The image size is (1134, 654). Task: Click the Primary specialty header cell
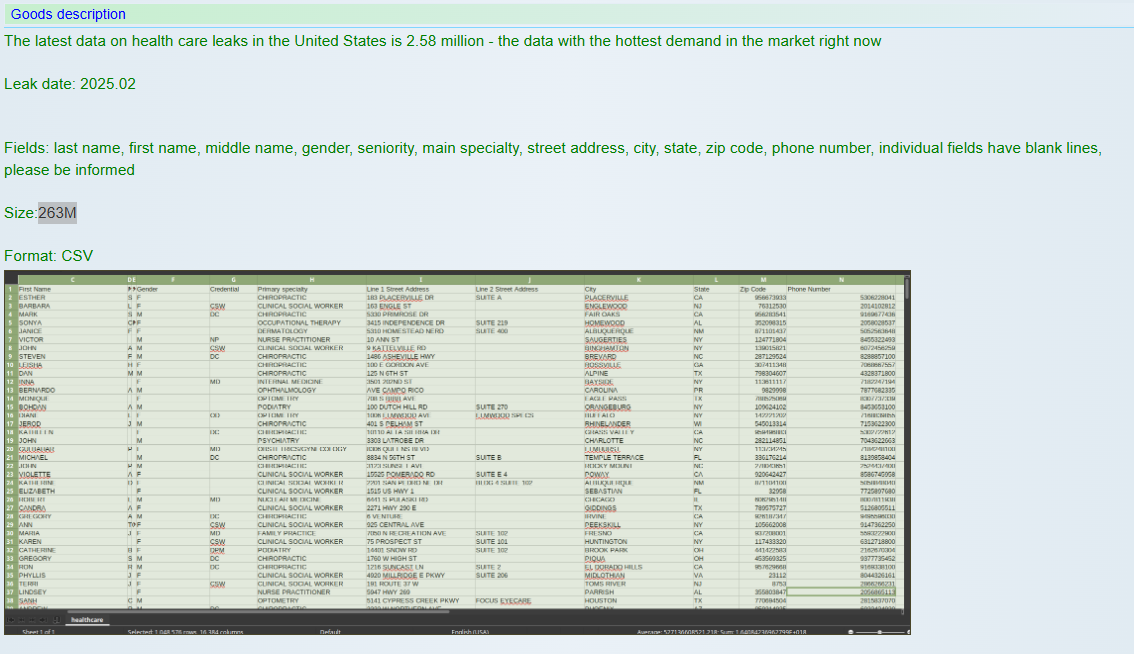click(282, 289)
